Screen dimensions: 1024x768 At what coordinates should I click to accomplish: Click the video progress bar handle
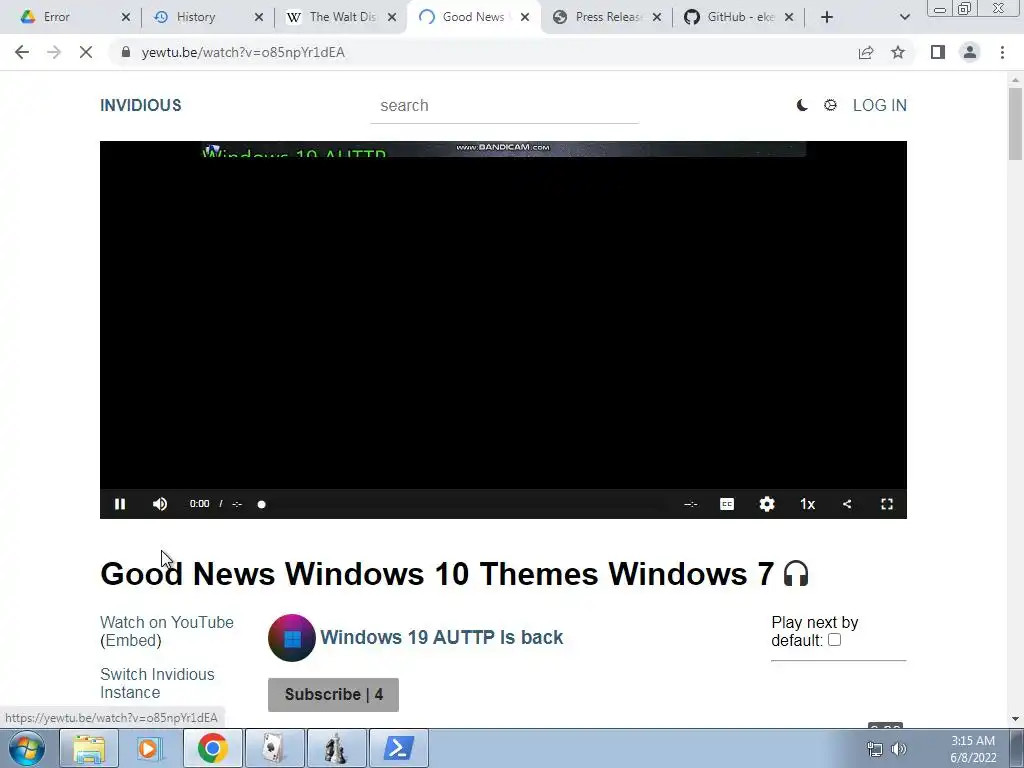(x=261, y=504)
